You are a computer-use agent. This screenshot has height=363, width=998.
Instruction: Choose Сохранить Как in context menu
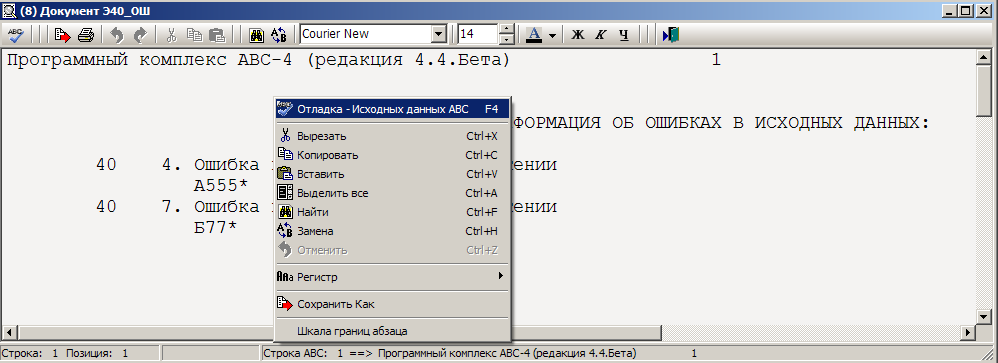click(x=392, y=304)
